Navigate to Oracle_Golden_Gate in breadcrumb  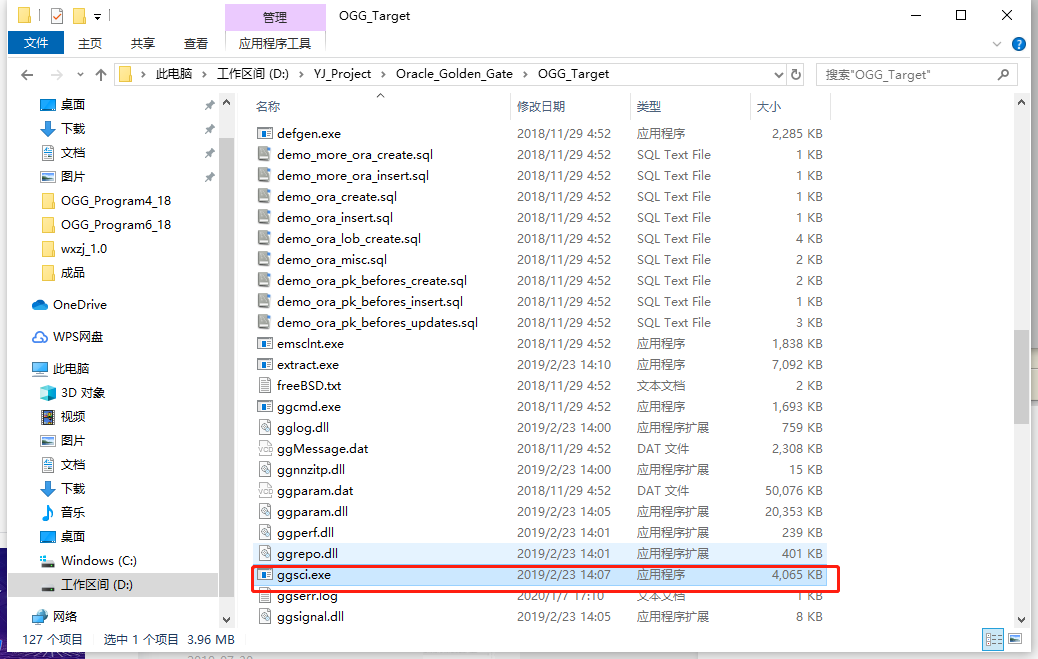[x=454, y=74]
